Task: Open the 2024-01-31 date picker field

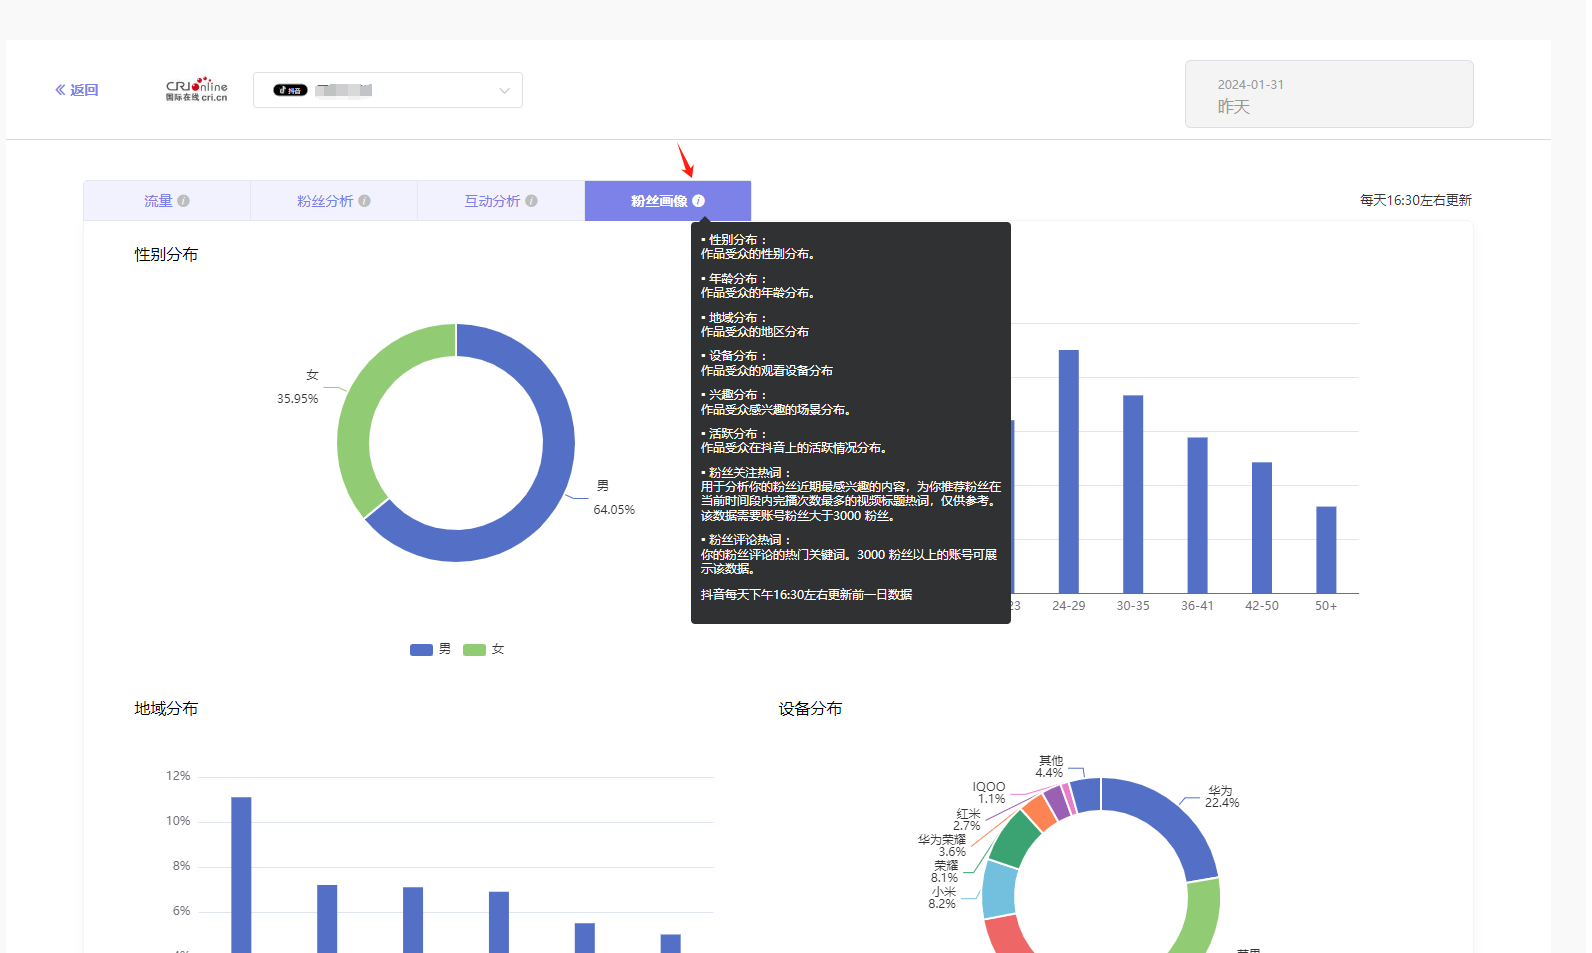Action: (x=1329, y=94)
